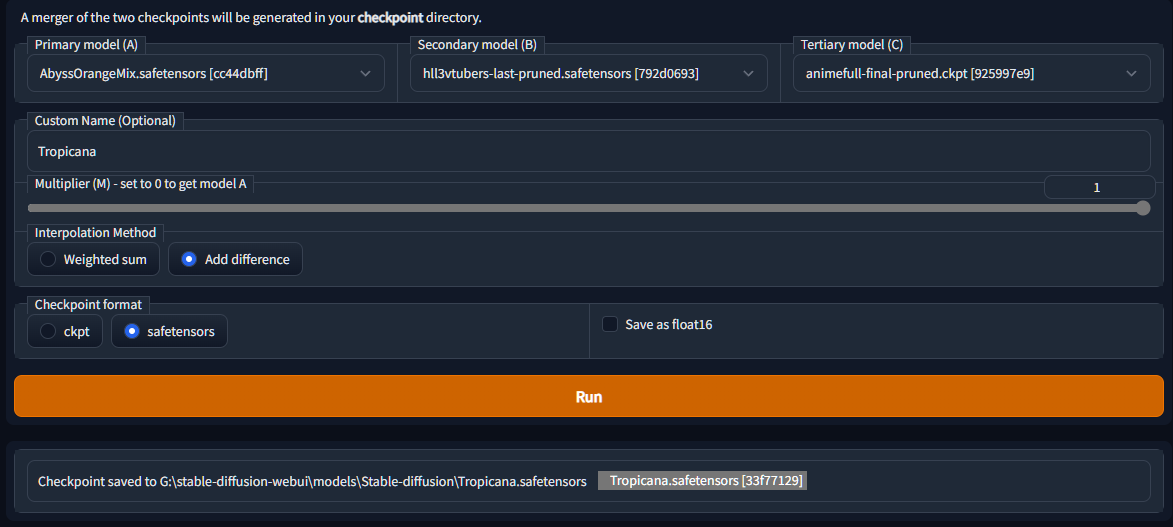1173x527 pixels.
Task: Click the Multiplier value box showing 1
Action: point(1098,187)
